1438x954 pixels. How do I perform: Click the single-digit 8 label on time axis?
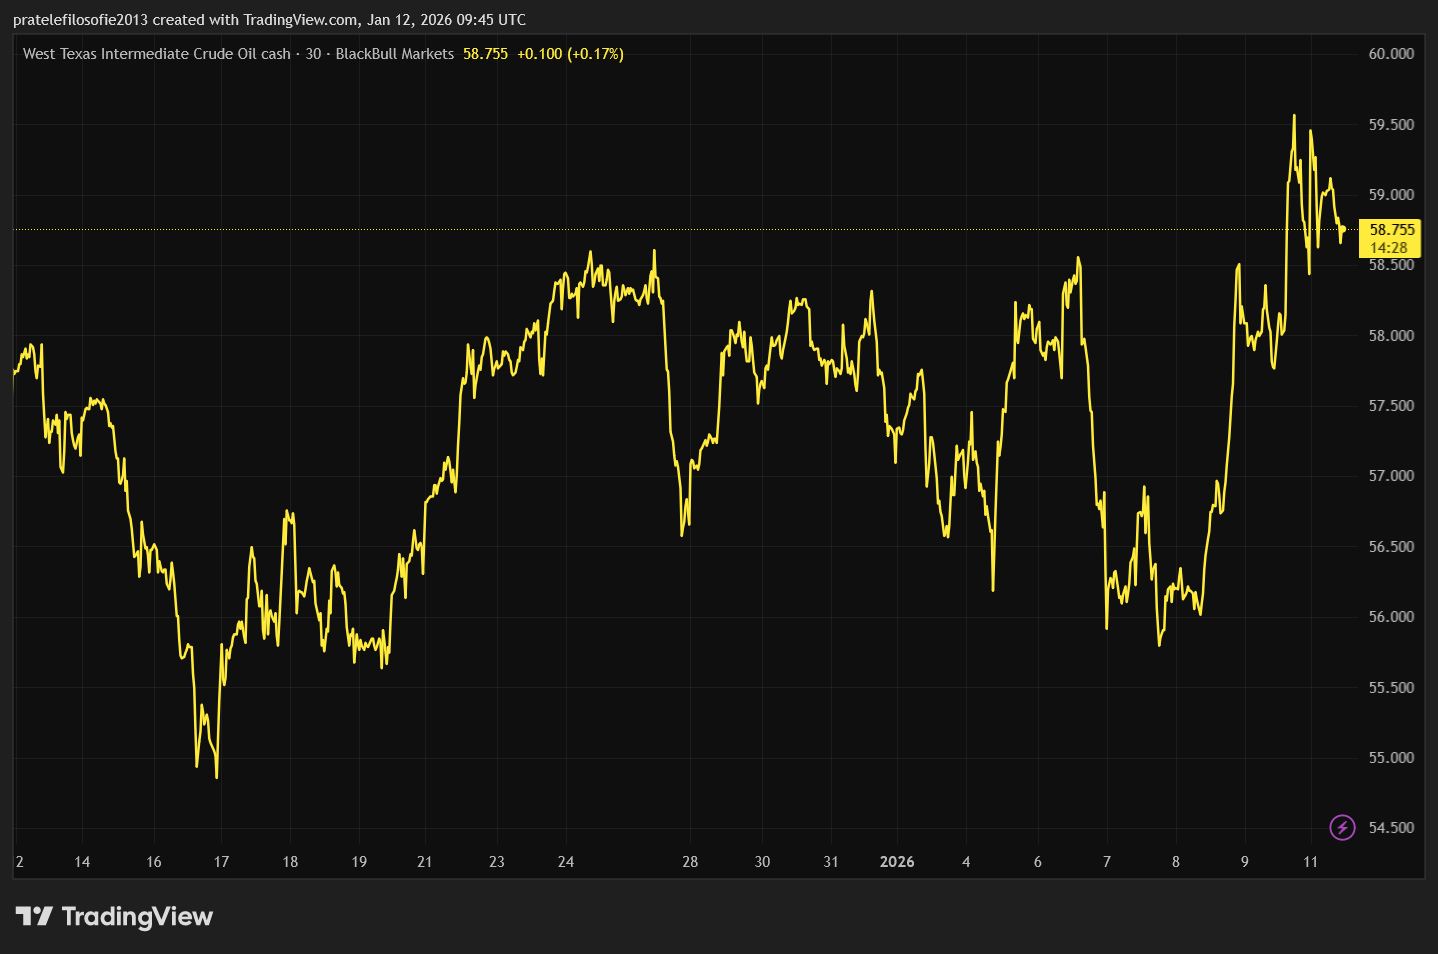pyautogui.click(x=1176, y=862)
